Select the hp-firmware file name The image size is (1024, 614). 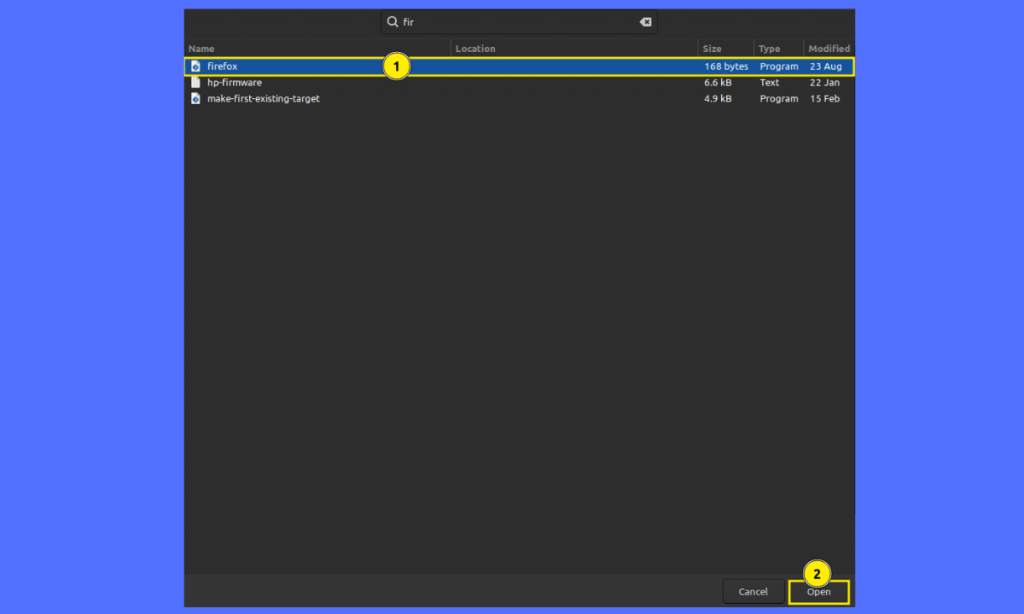click(x=234, y=82)
